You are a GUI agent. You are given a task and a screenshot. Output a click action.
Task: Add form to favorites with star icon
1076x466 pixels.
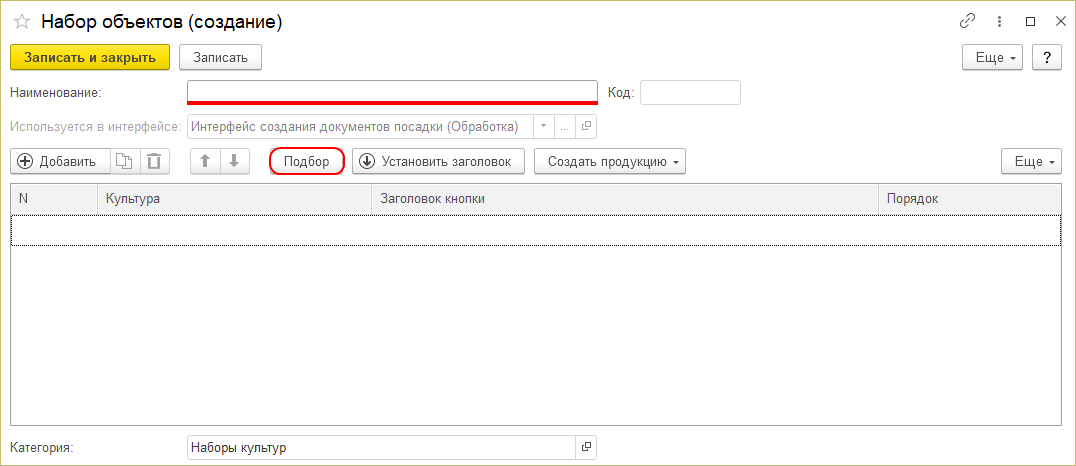[x=22, y=21]
